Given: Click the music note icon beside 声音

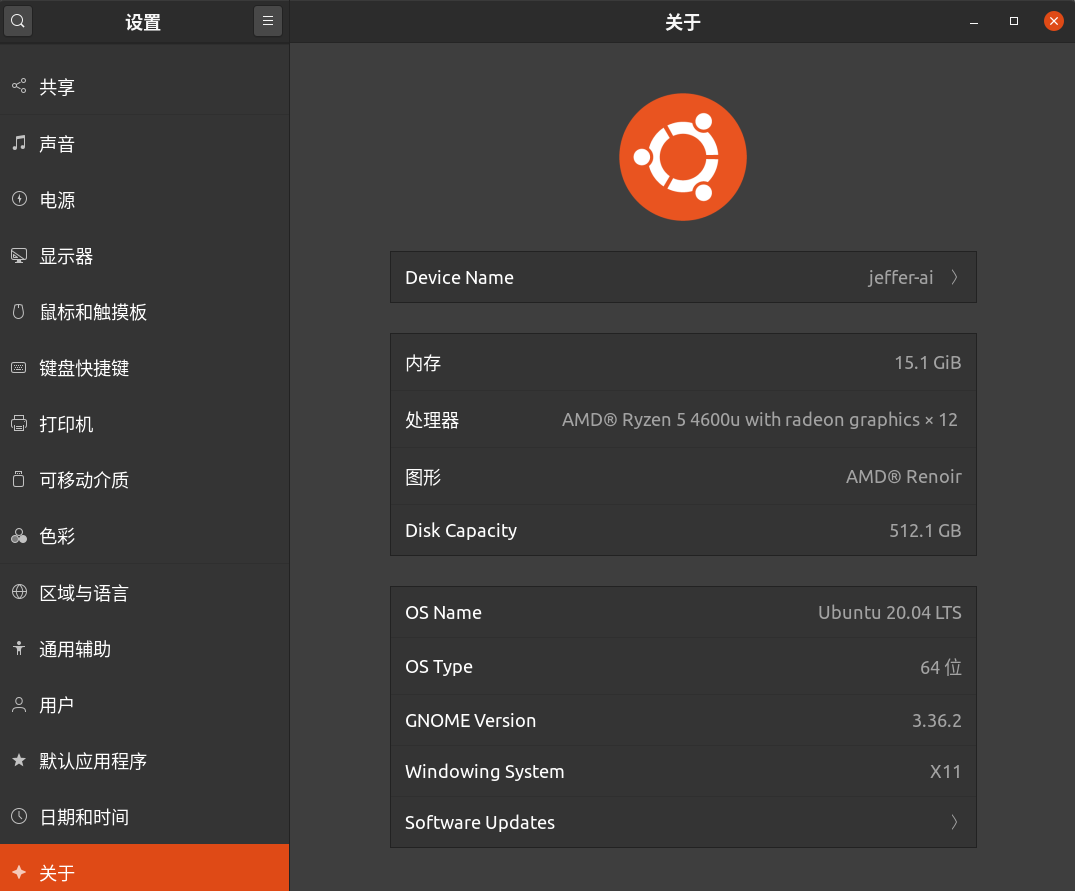Looking at the screenshot, I should [x=19, y=143].
